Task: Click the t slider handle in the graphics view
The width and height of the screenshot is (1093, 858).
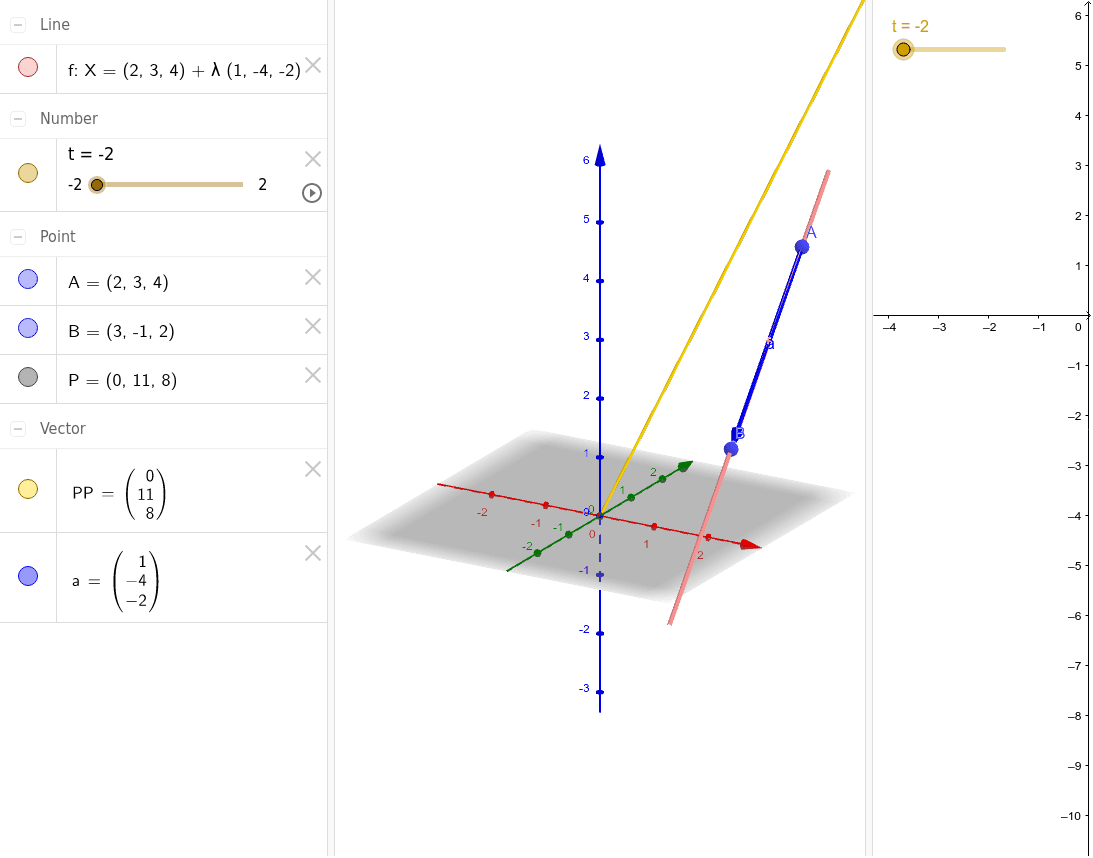Action: 903,49
